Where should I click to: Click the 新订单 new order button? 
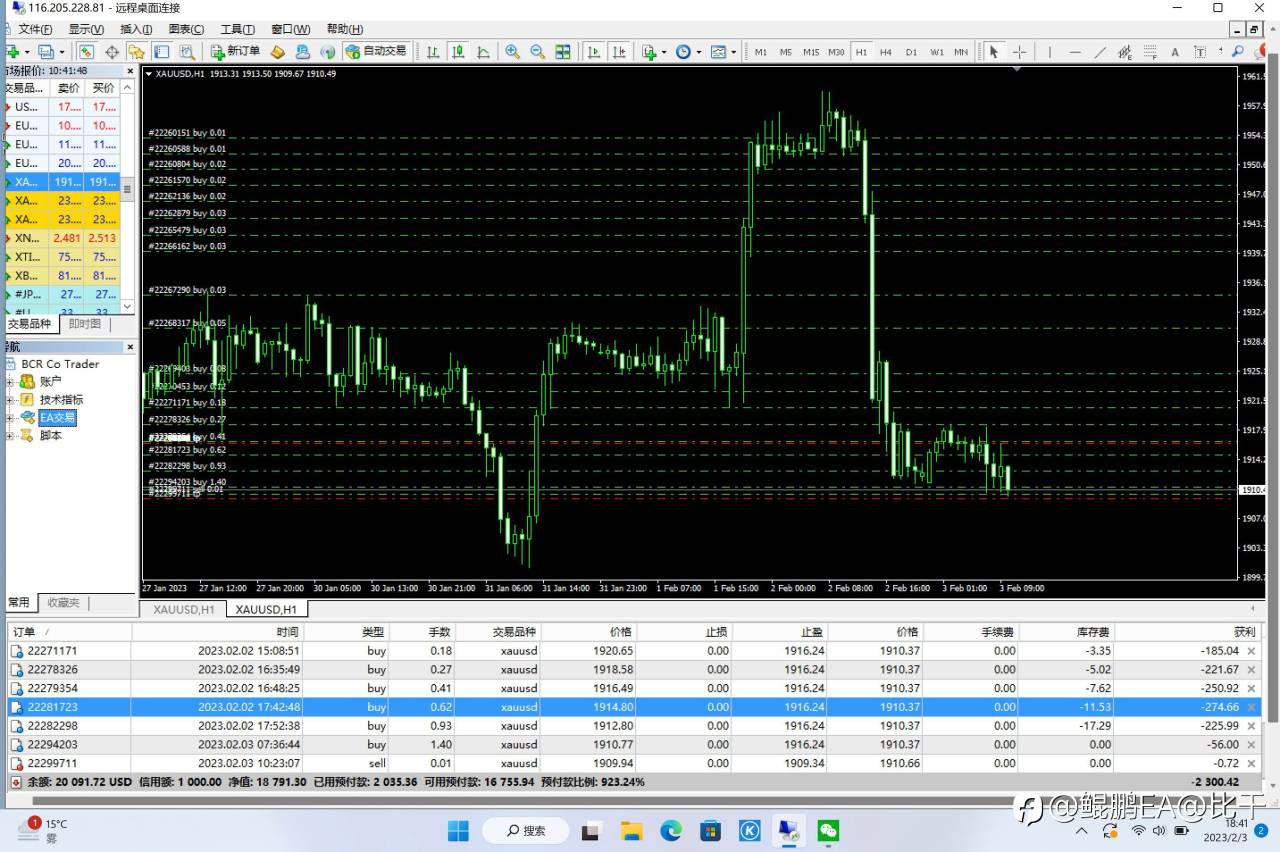click(235, 52)
